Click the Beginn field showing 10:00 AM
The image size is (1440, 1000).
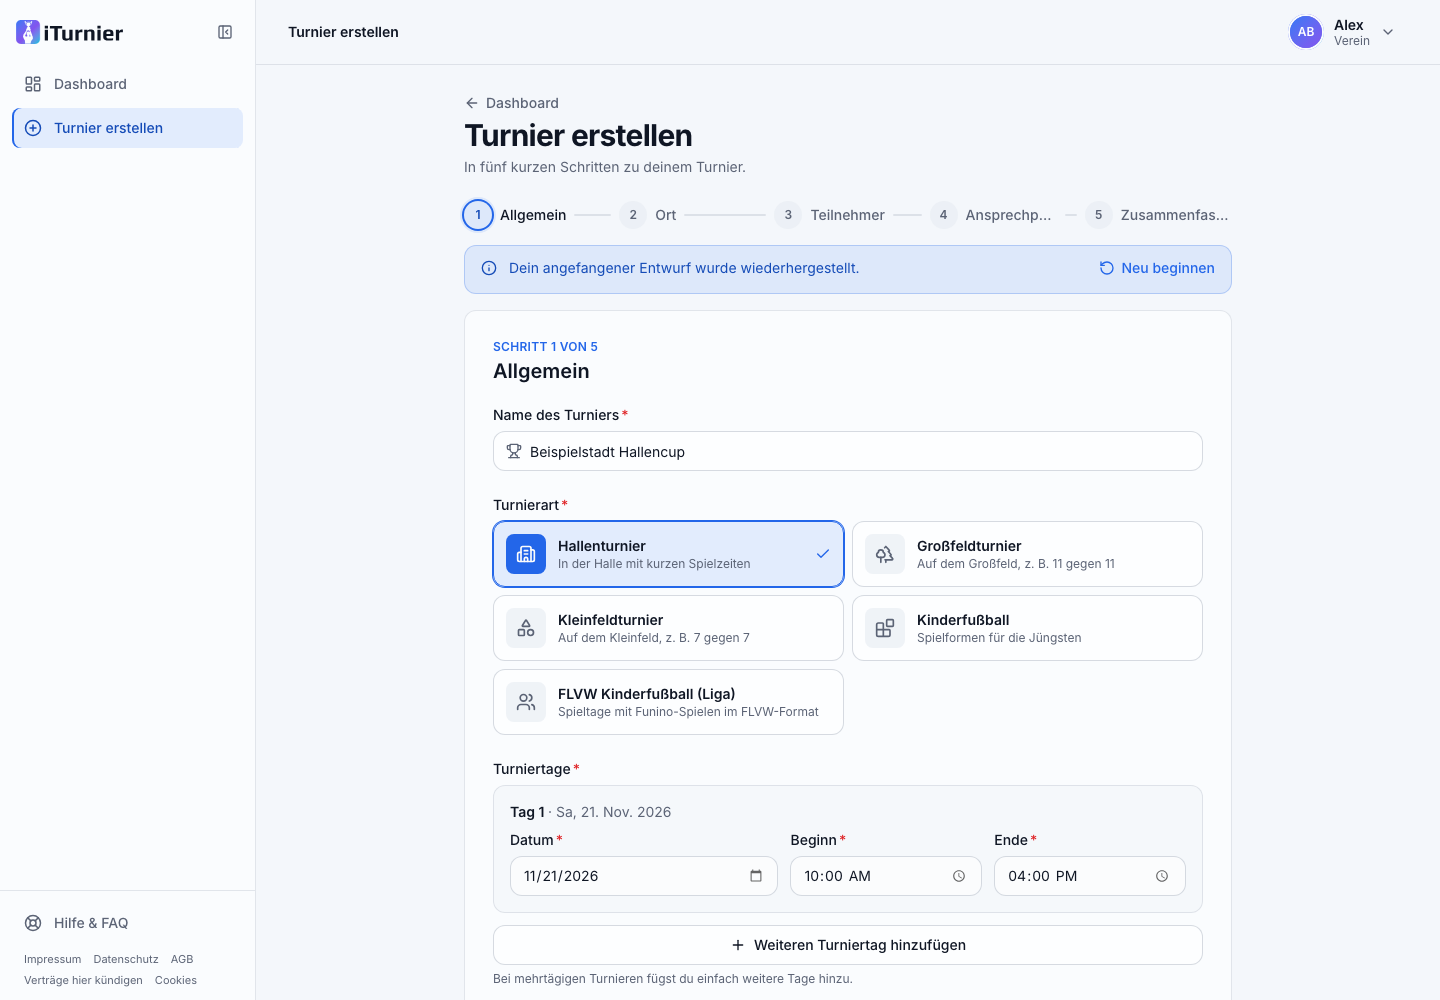click(x=886, y=876)
